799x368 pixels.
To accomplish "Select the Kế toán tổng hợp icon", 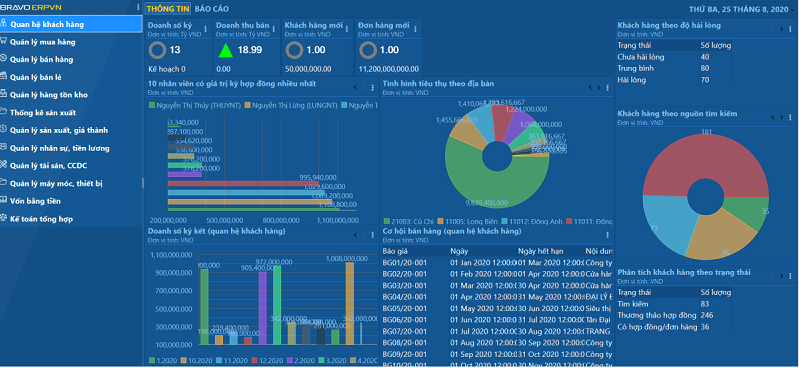I will (4, 218).
